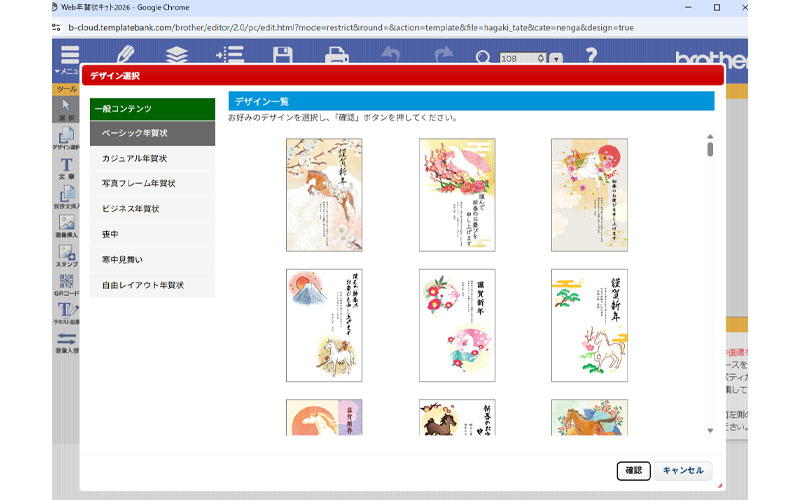The height and width of the screenshot is (500, 800).
Task: Select カジュアル年賀状 category
Action: click(152, 158)
